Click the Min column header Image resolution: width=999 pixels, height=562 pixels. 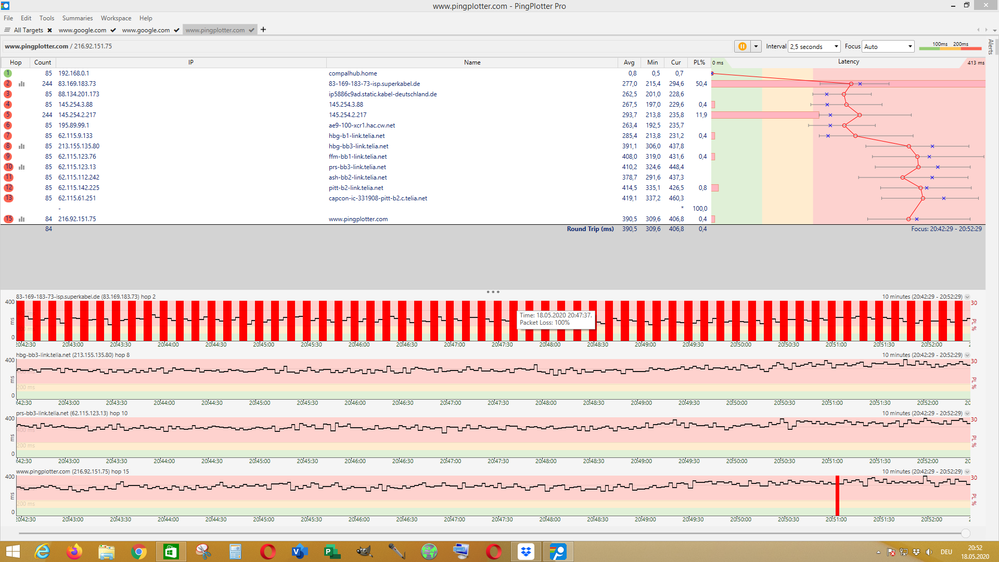[x=652, y=62]
